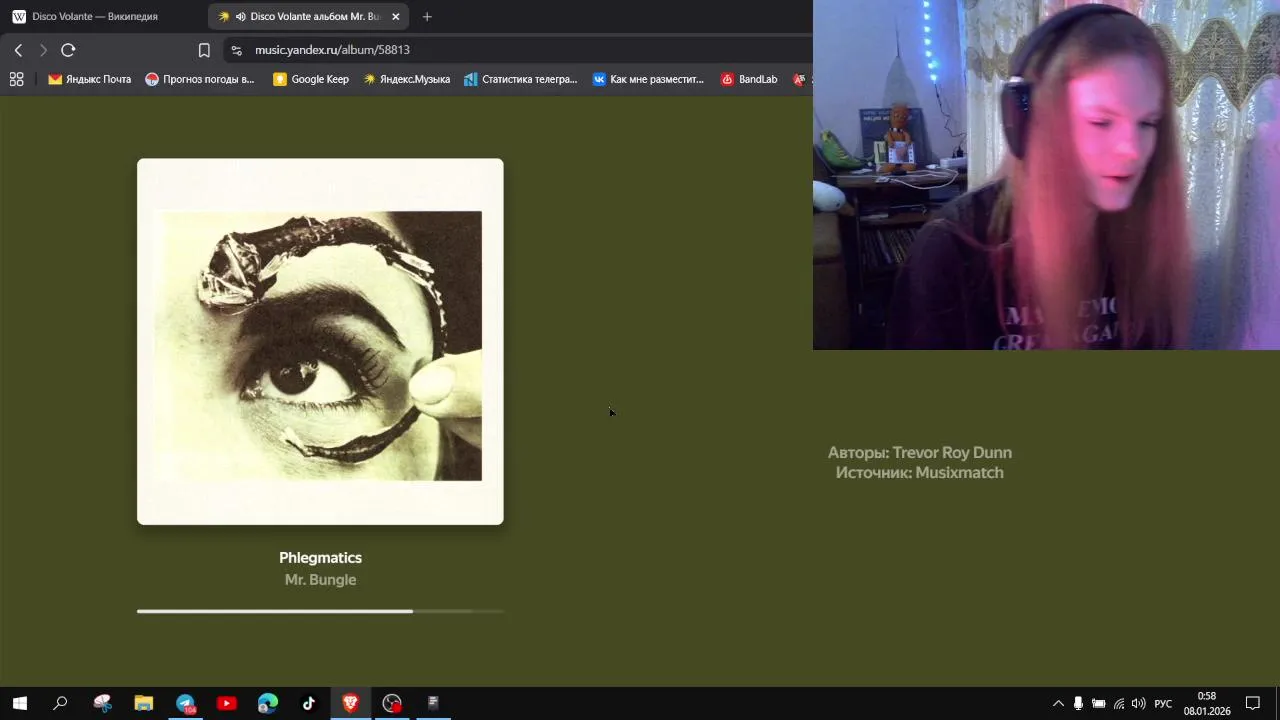Open the Как мне разместит... VK bookmark
This screenshot has height=720, width=1280.
pyautogui.click(x=648, y=79)
